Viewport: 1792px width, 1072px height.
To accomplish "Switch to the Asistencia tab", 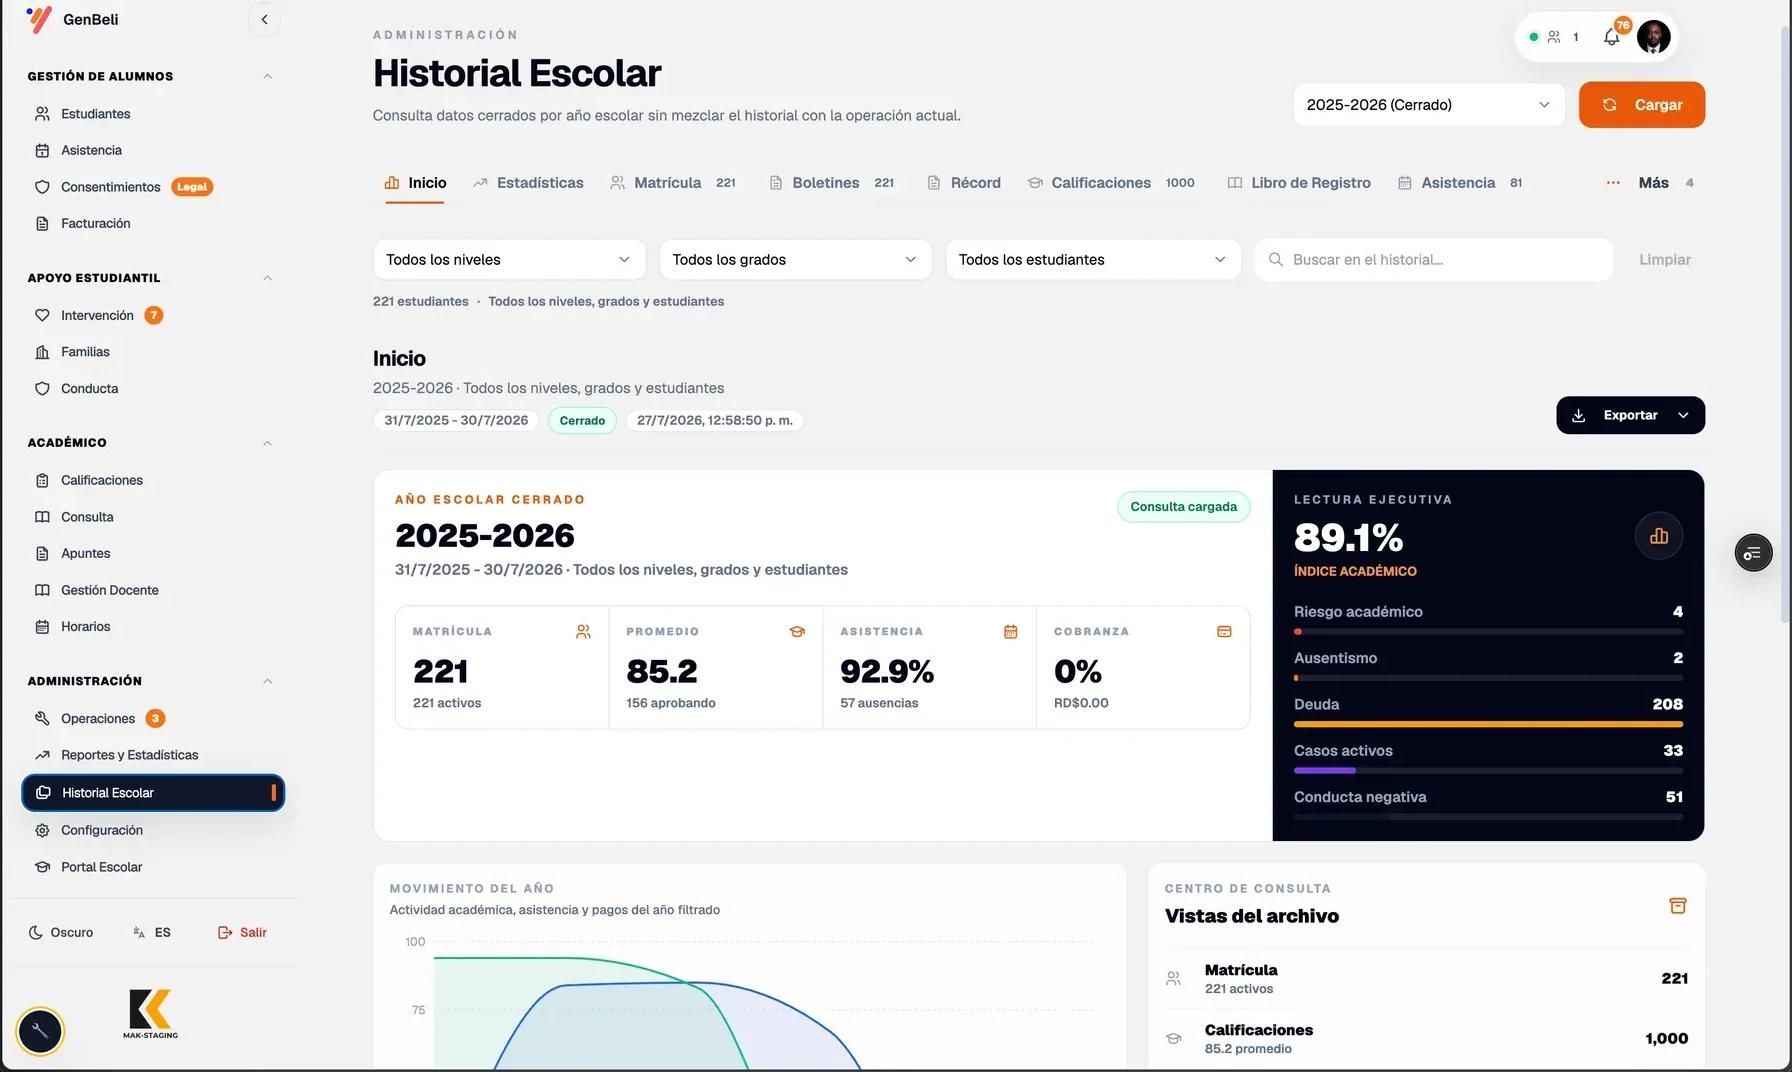I will [x=1460, y=183].
